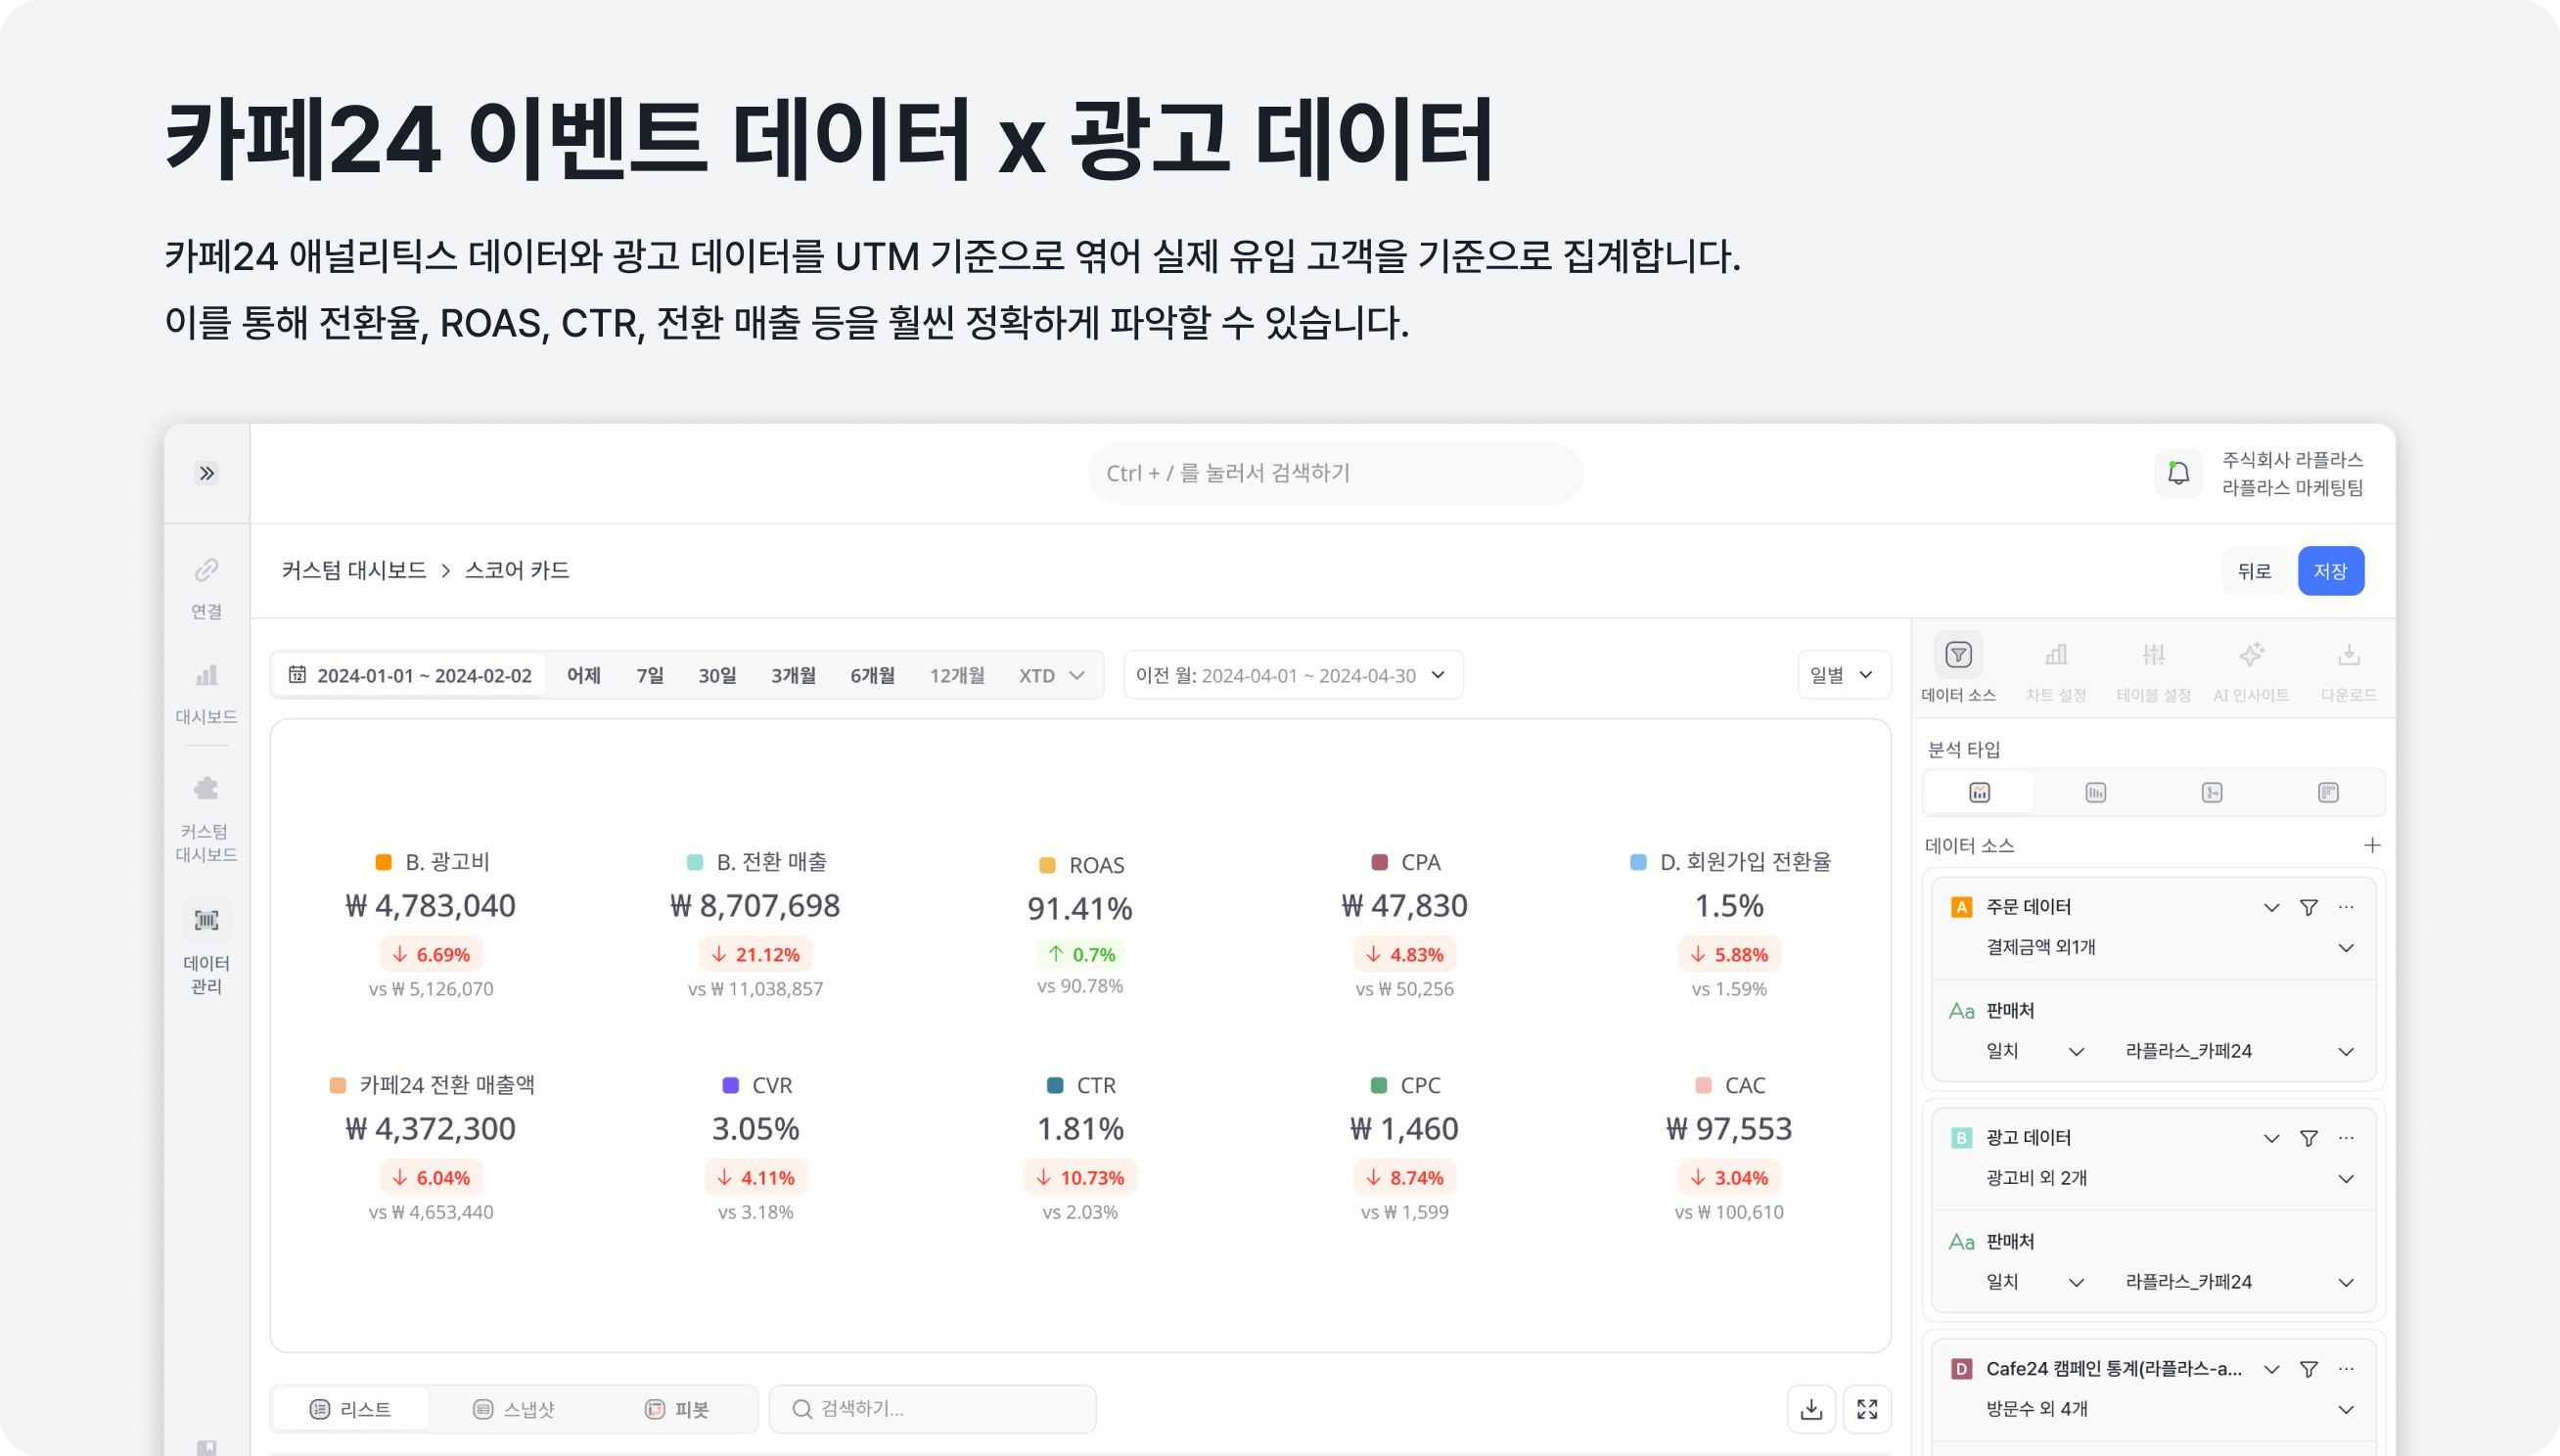This screenshot has height=1456, width=2560.
Task: Click the 저장 button
Action: (2330, 570)
